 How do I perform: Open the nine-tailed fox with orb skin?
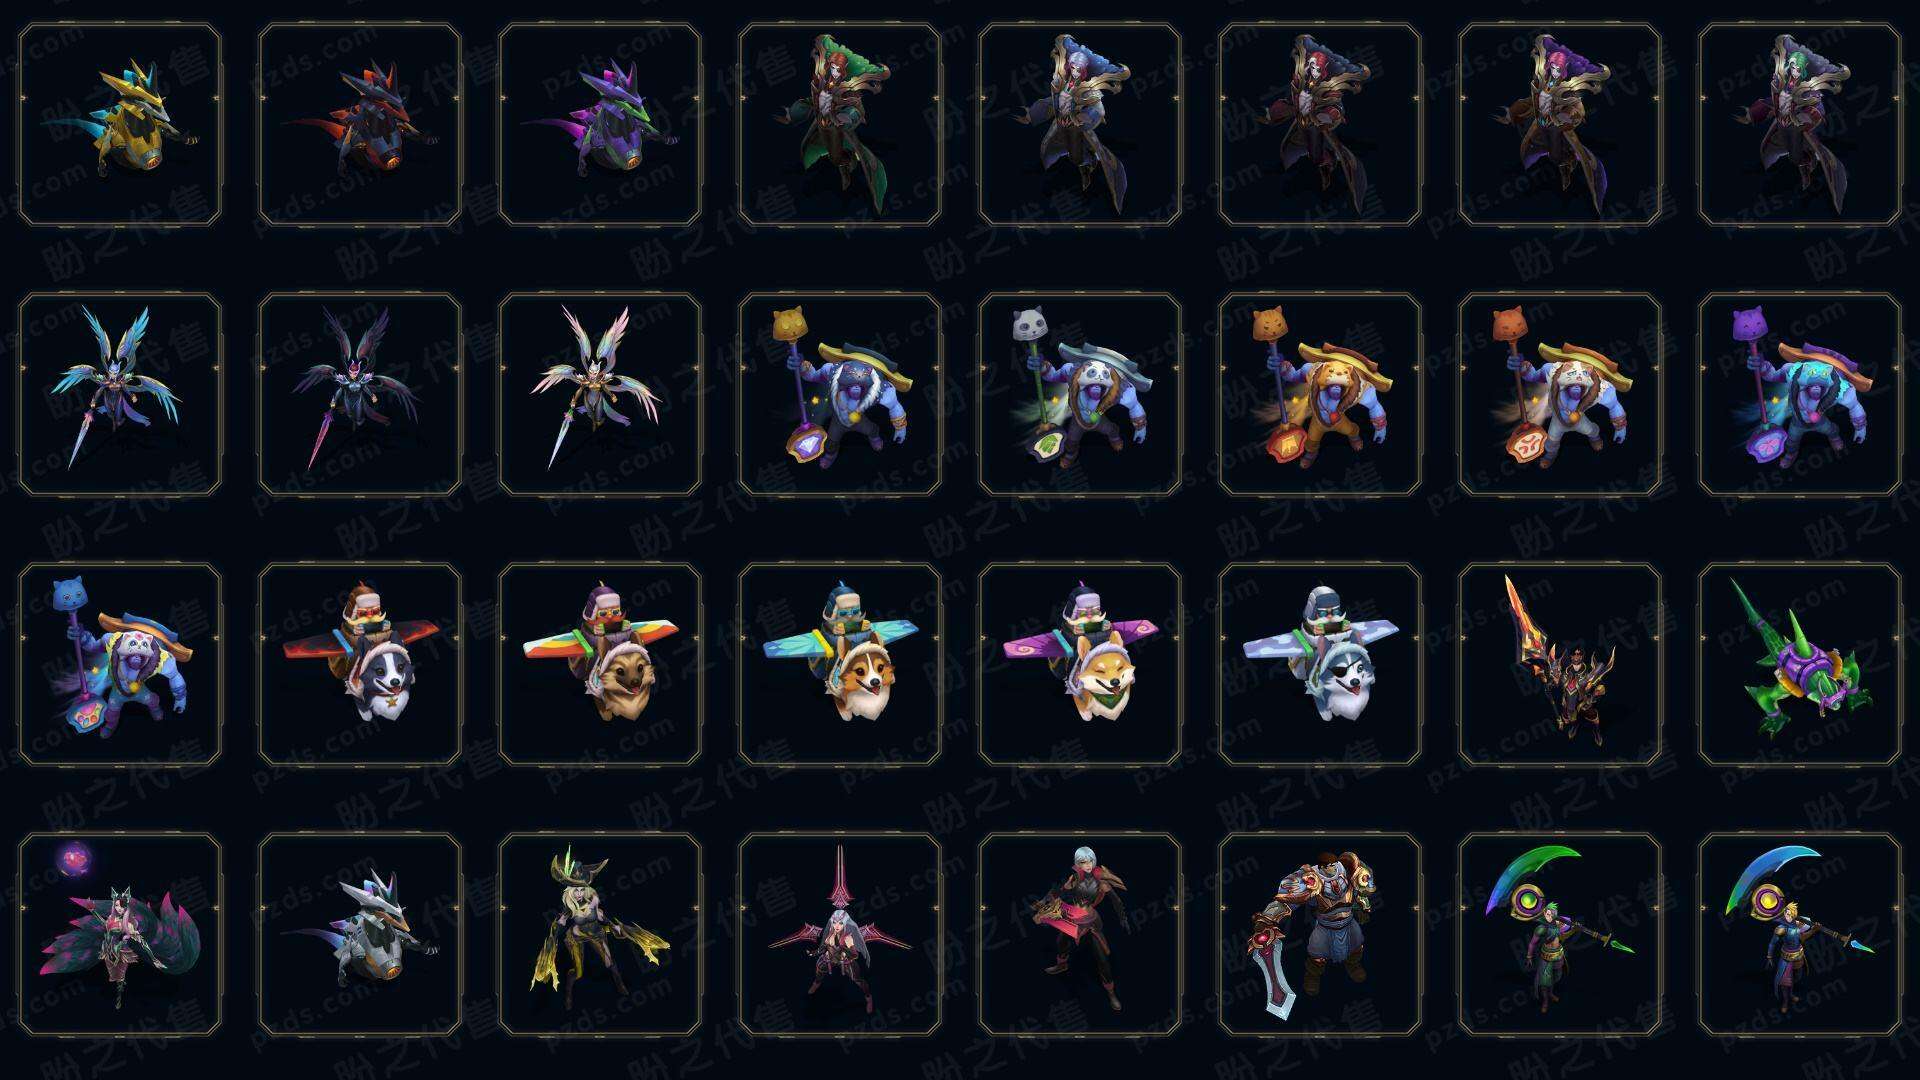(120, 934)
